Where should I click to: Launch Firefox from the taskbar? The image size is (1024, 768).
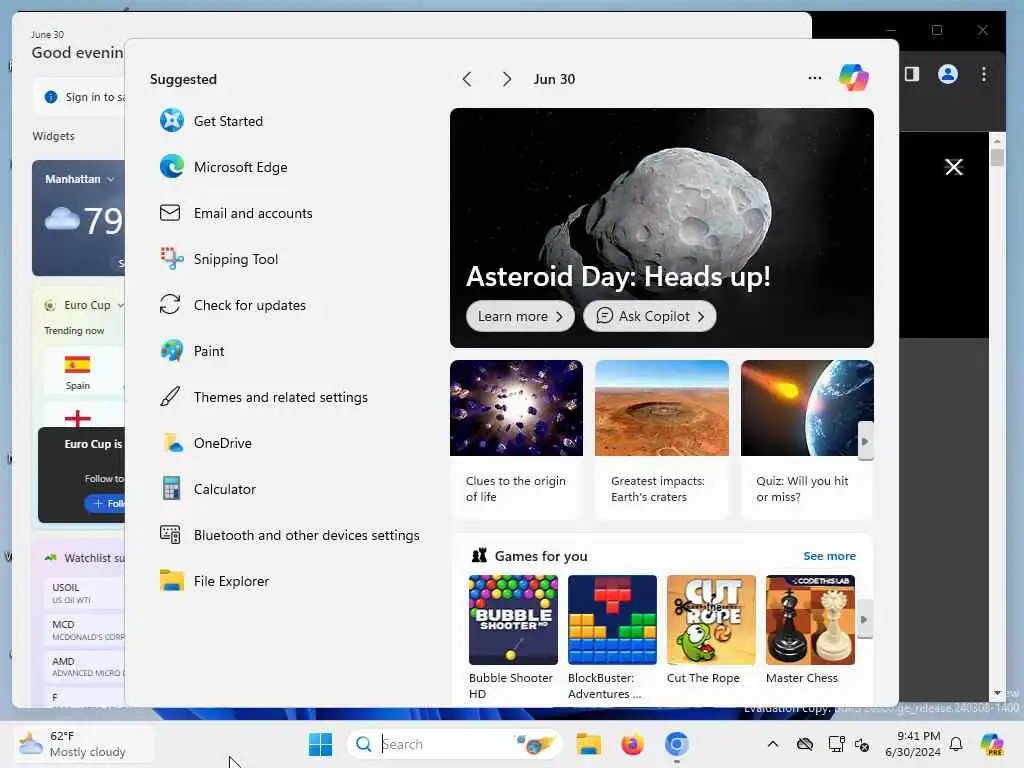[632, 744]
